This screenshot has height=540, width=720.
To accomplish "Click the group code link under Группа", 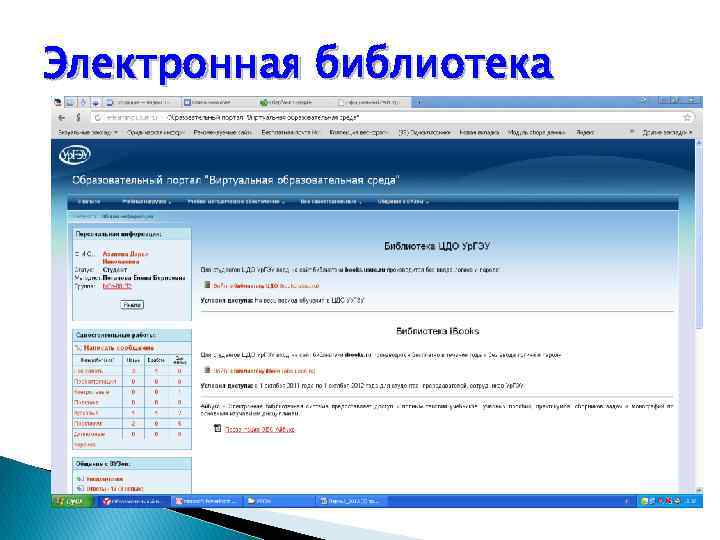I will [117, 286].
